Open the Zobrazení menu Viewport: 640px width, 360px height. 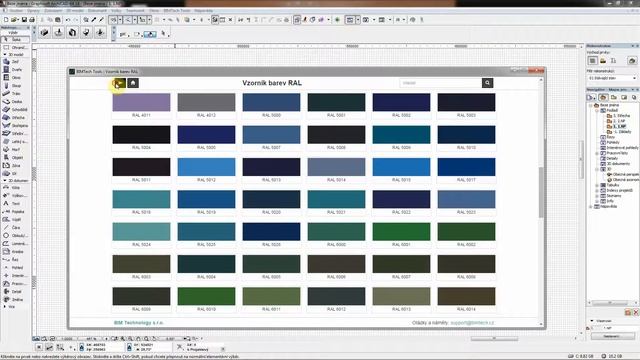[53, 11]
